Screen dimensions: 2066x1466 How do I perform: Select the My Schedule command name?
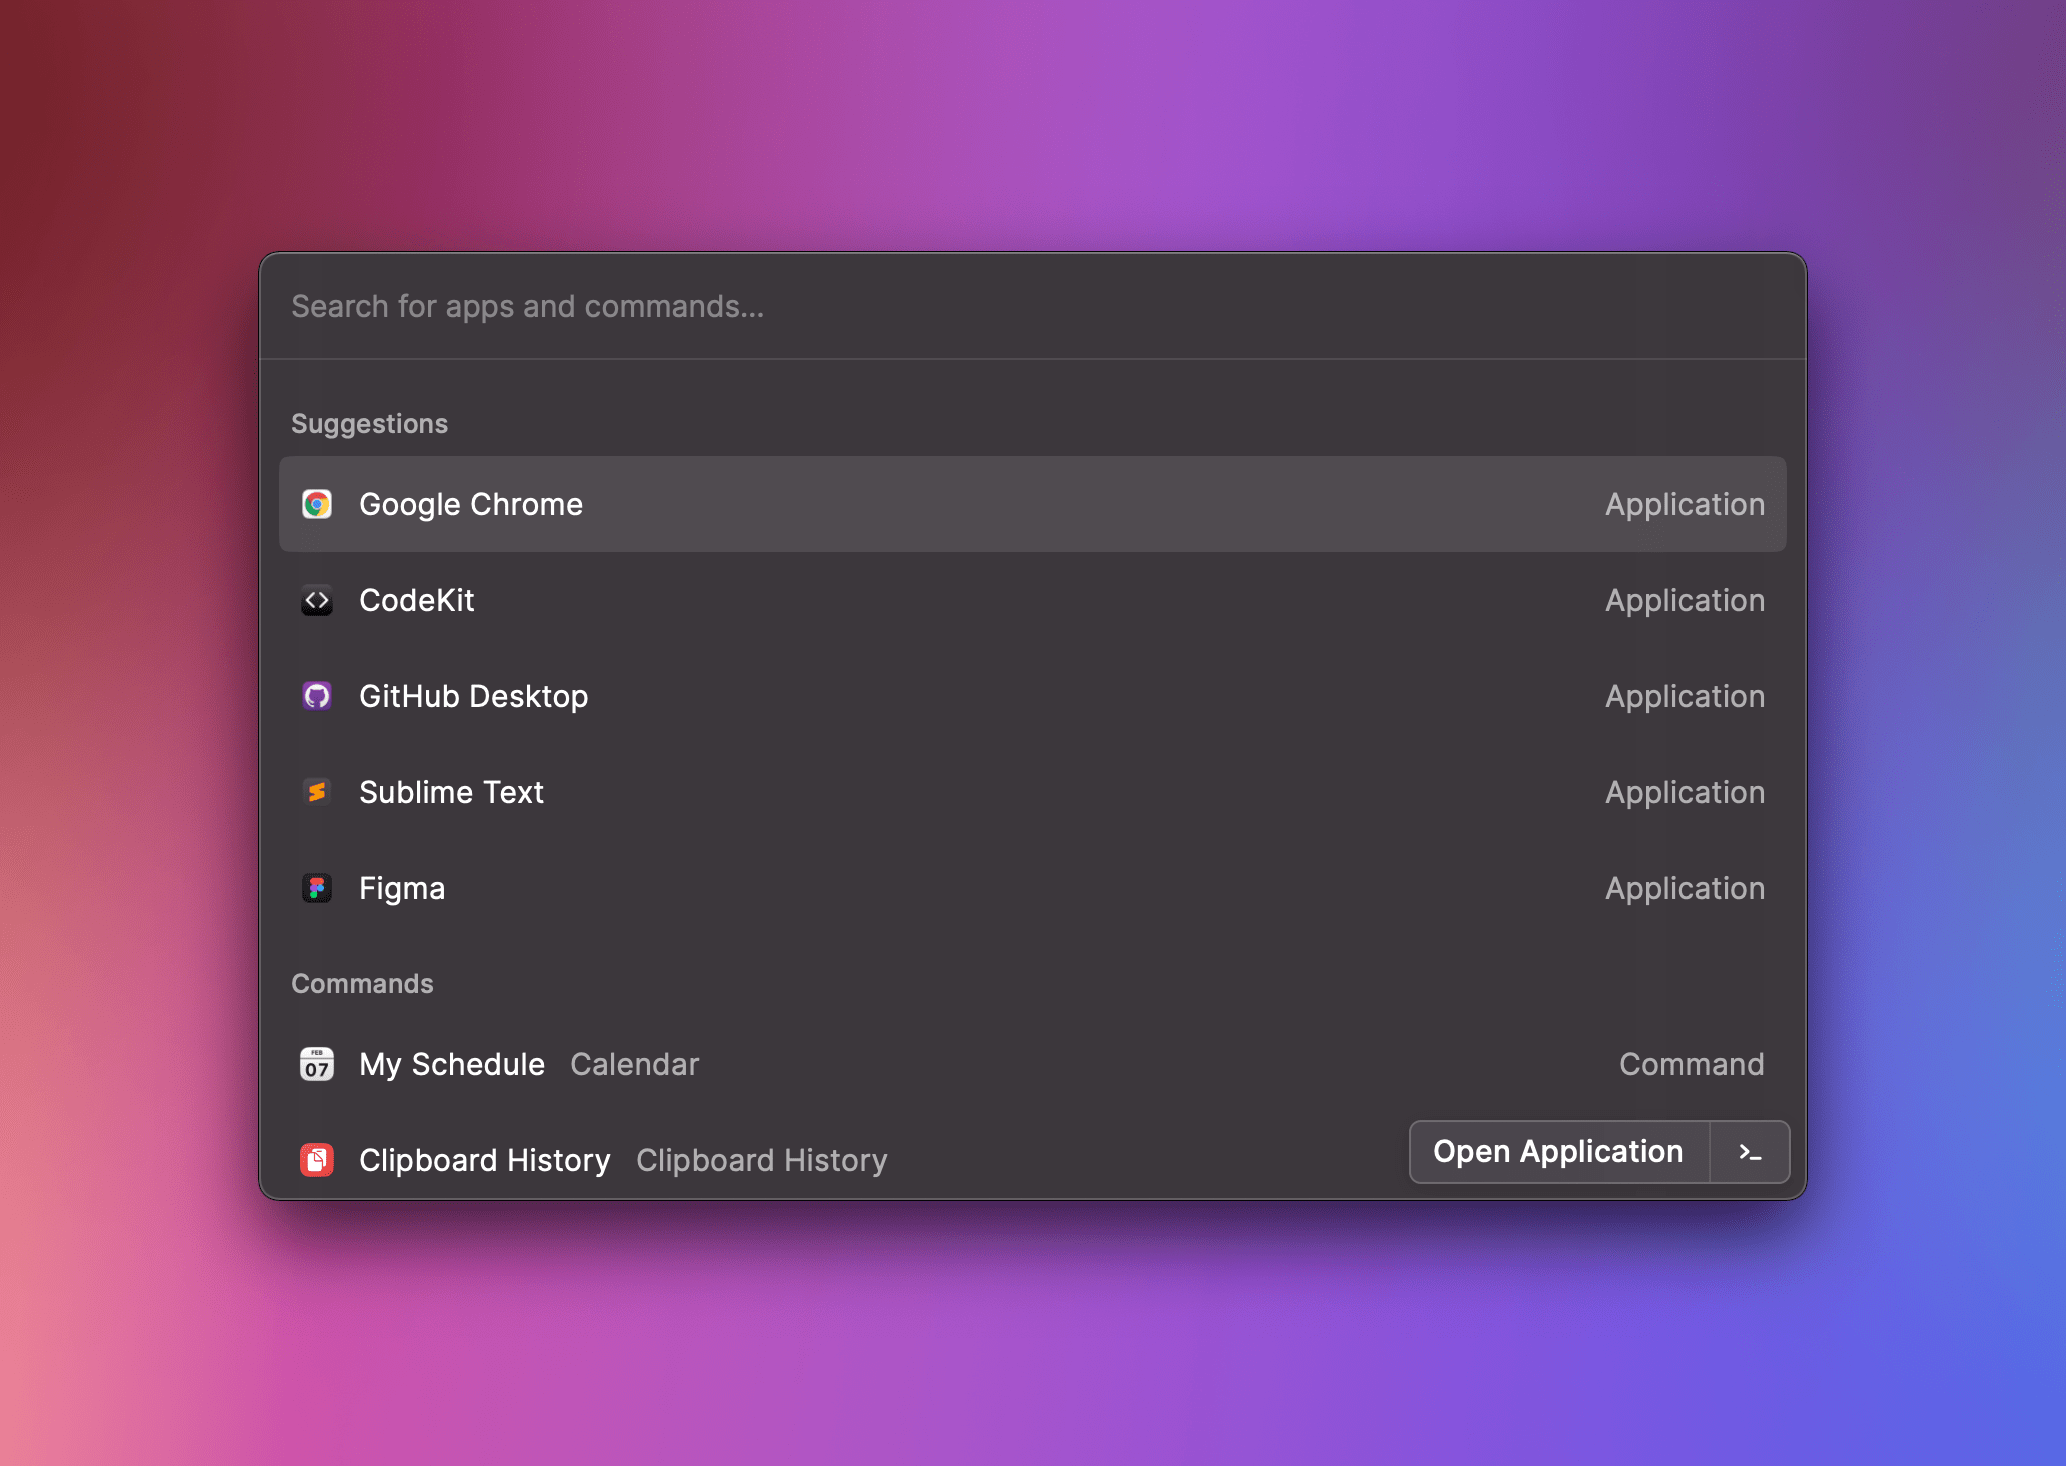coord(452,1065)
